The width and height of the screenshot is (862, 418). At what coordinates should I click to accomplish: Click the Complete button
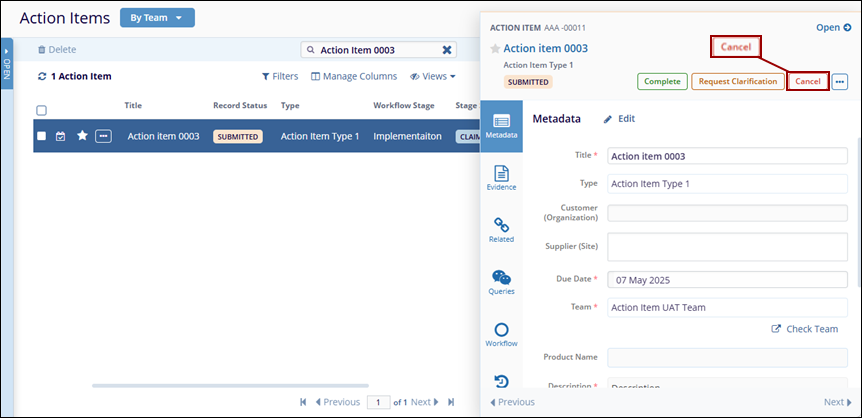661,81
